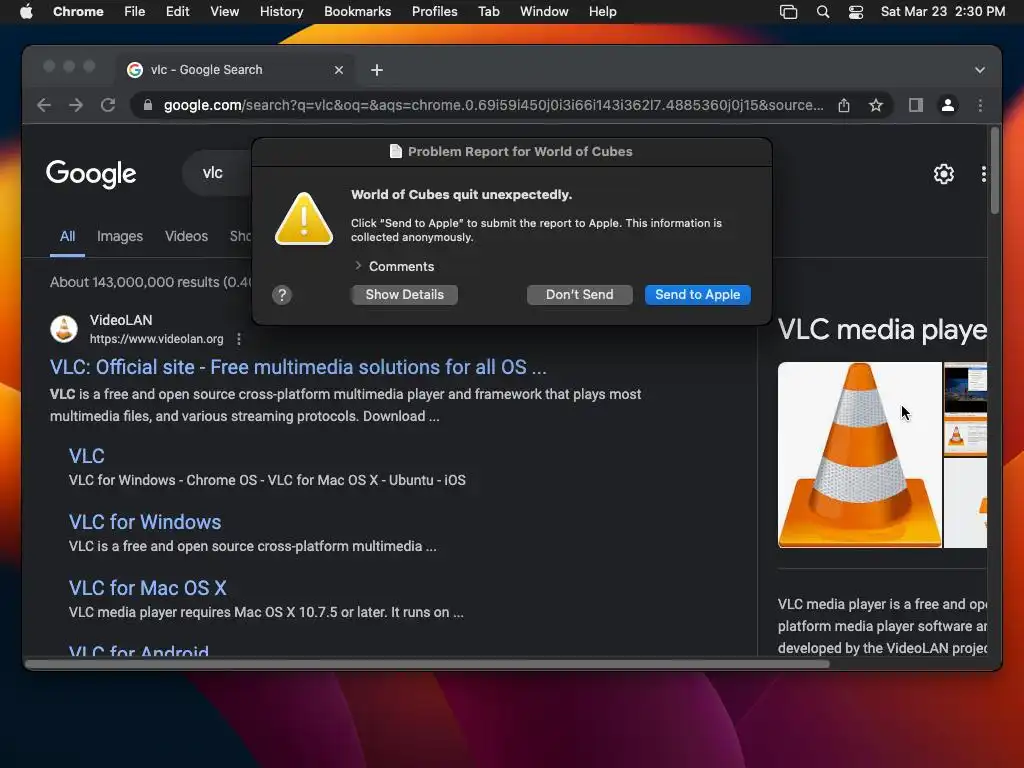Click the Google search box with vlc
The width and height of the screenshot is (1024, 768).
click(217, 173)
